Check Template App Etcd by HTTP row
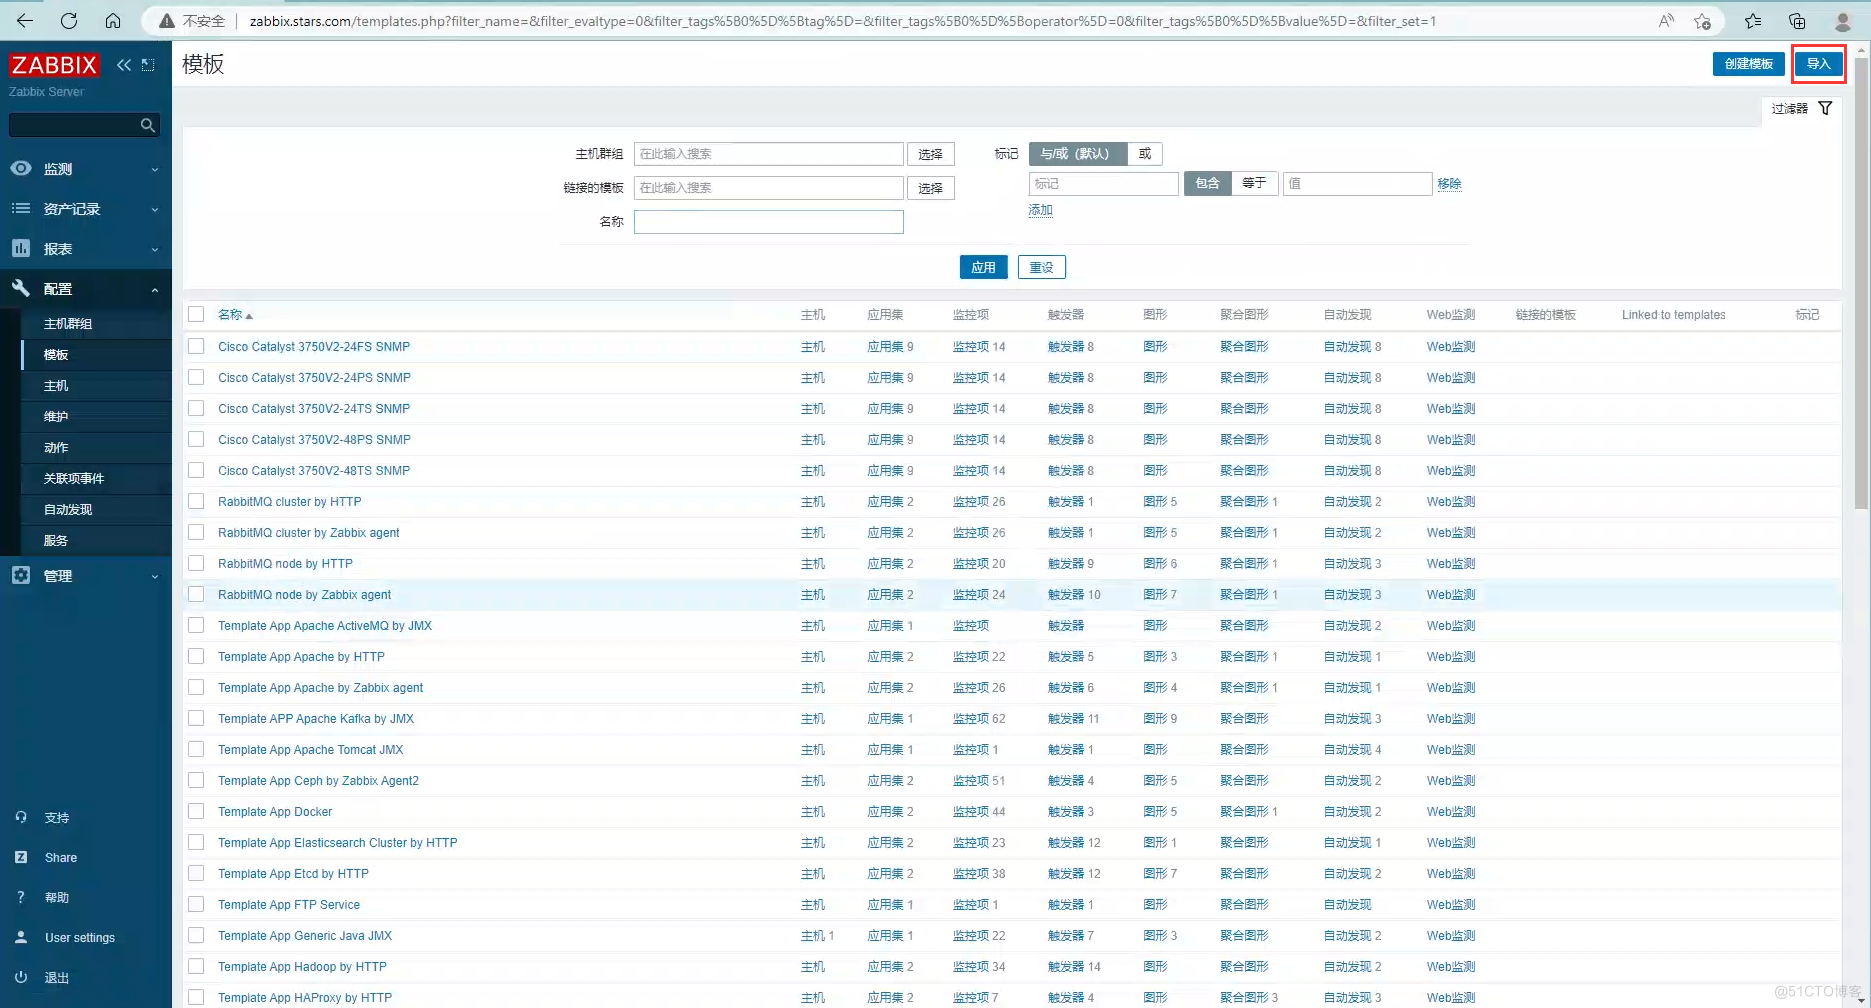 pyautogui.click(x=196, y=873)
